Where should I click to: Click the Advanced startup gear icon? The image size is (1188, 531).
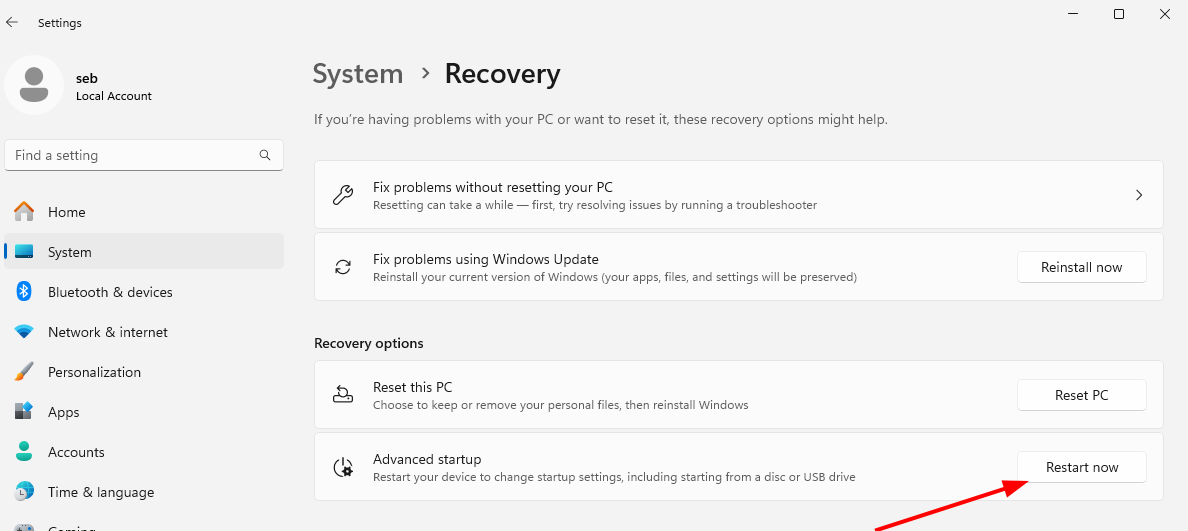[x=343, y=467]
